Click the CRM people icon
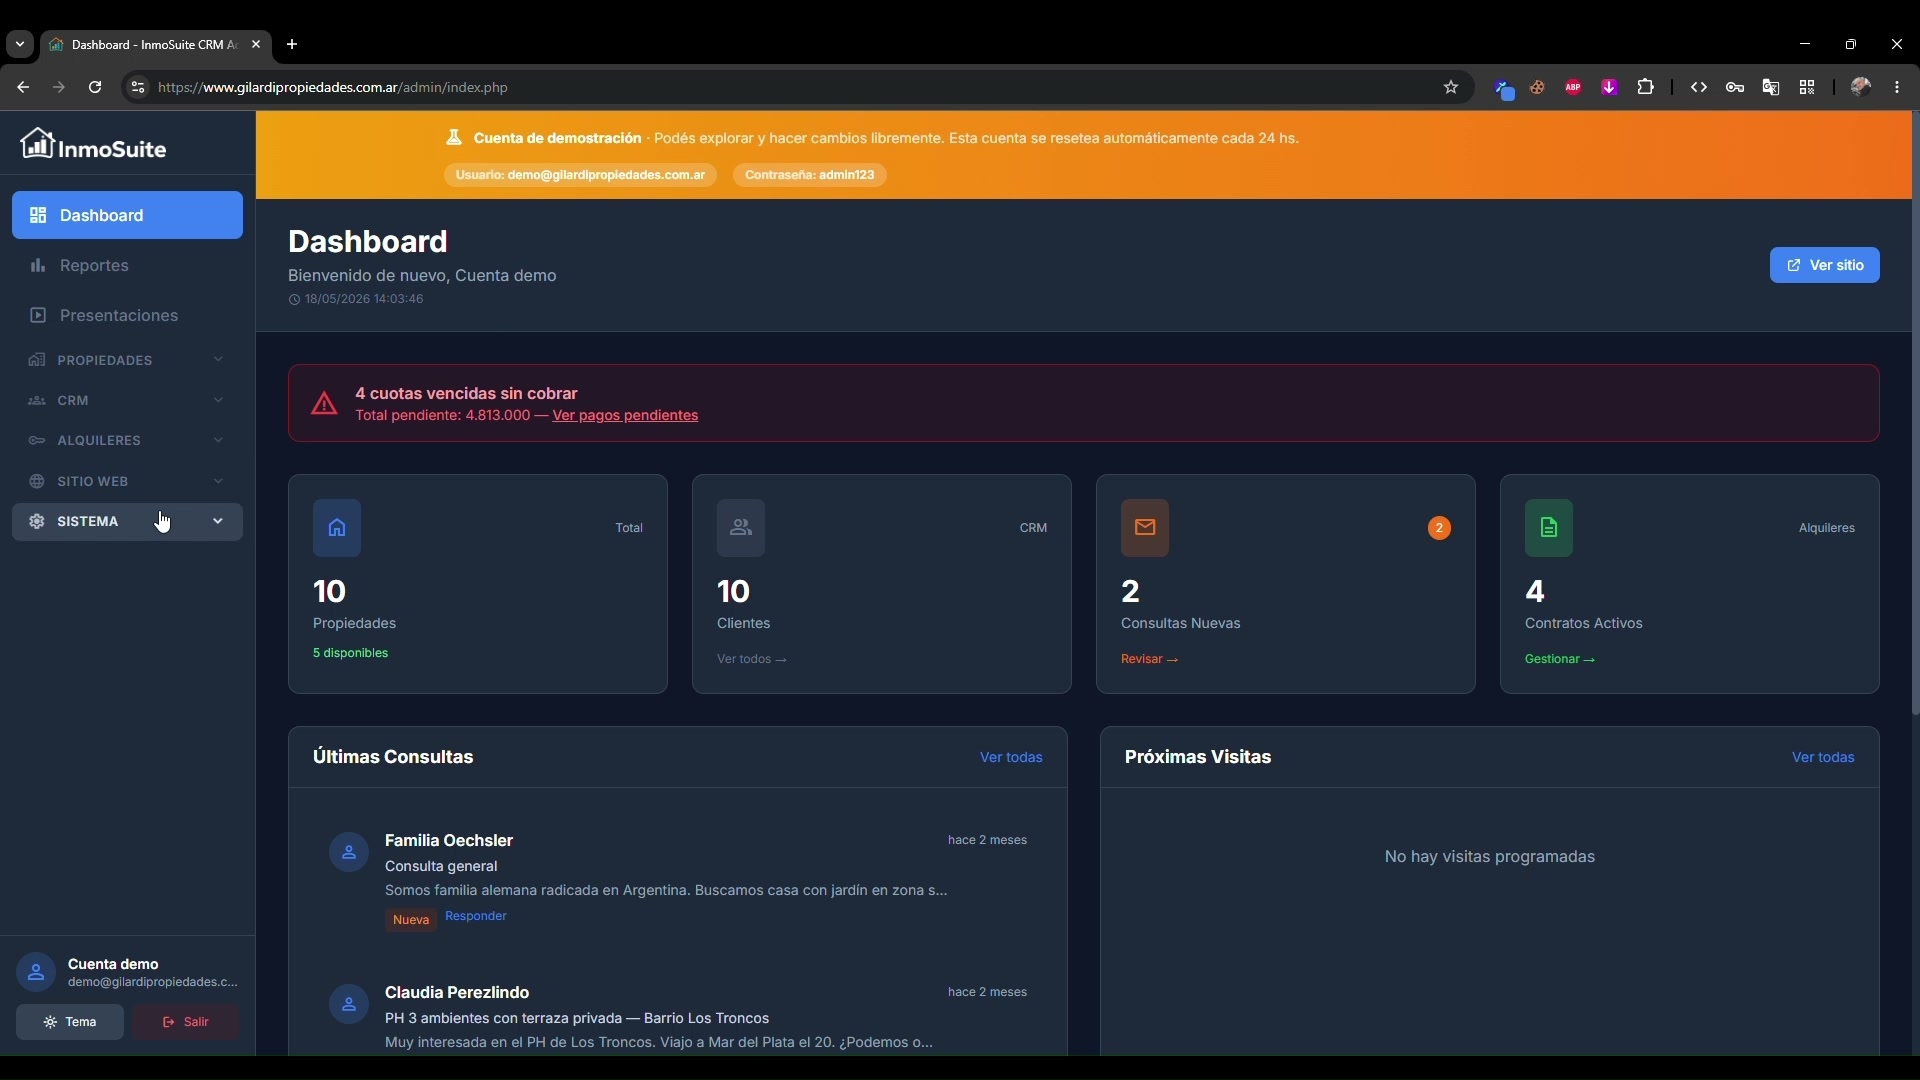Viewport: 1920px width, 1080px height. coord(37,400)
